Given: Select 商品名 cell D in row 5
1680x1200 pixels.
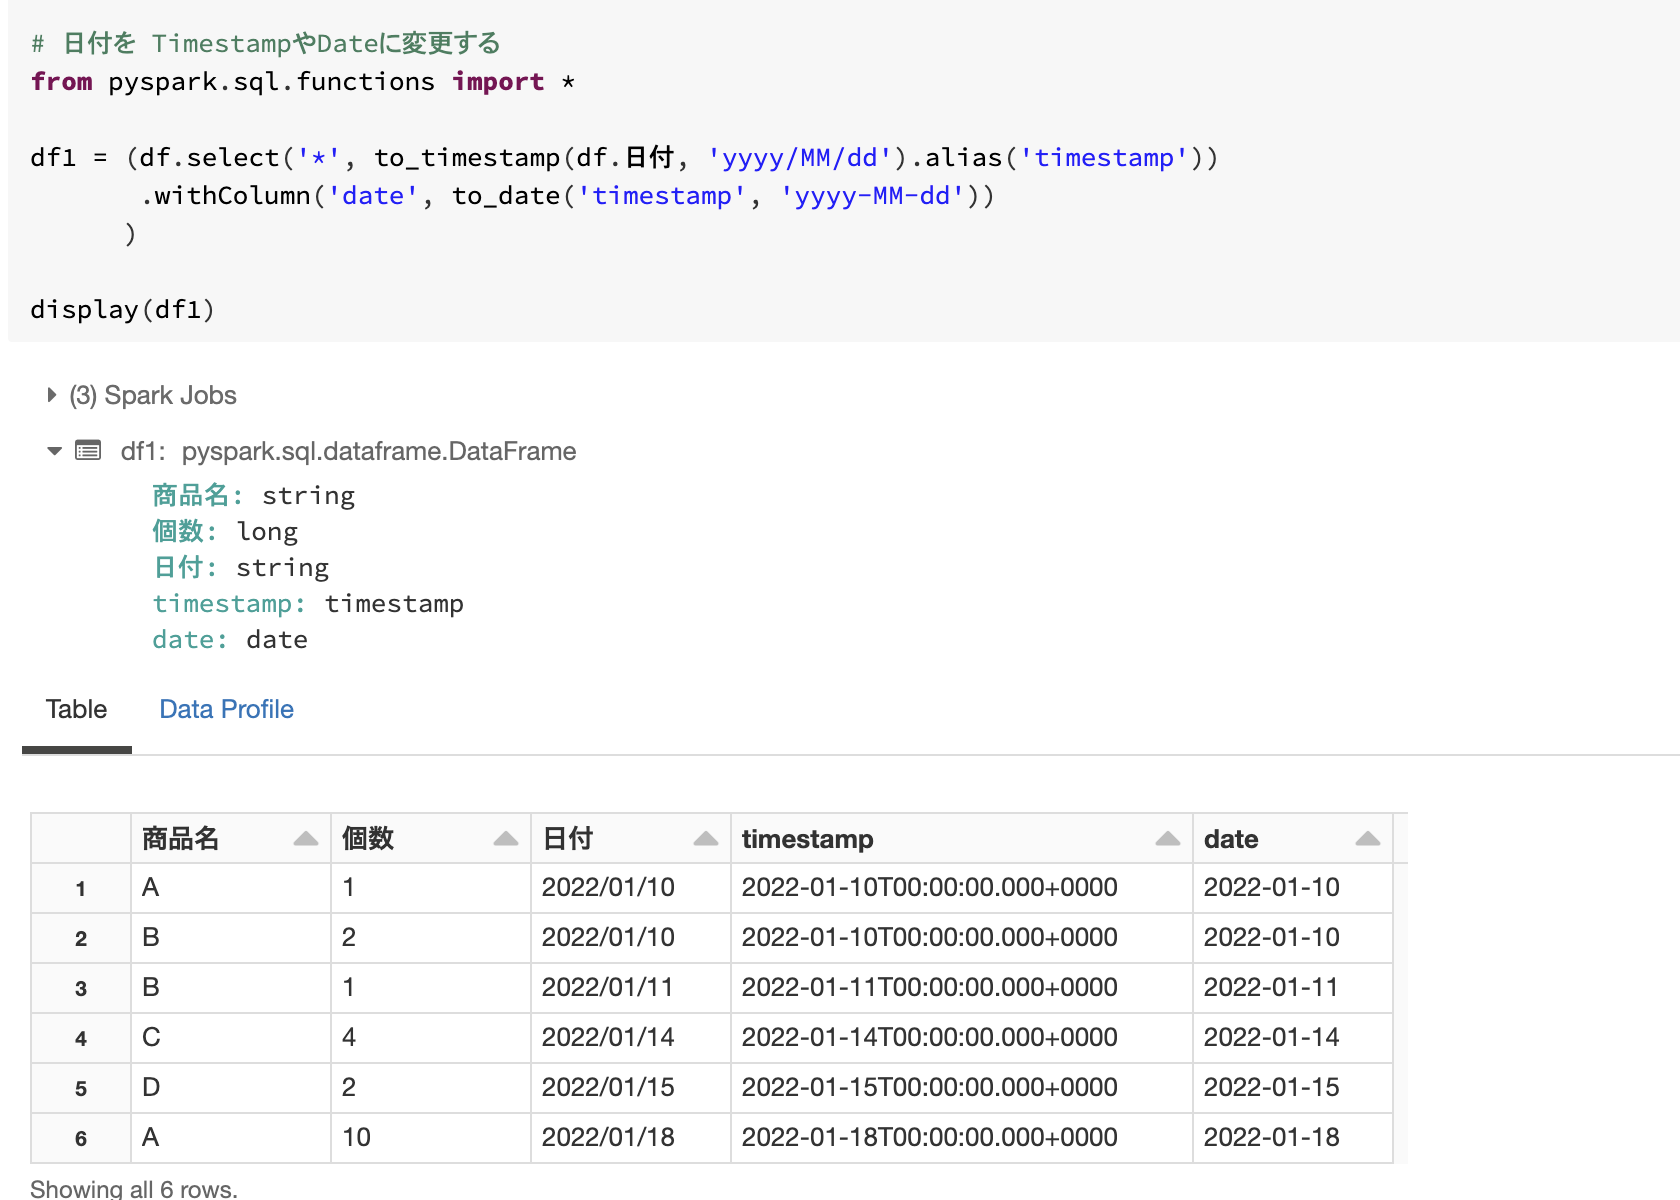Looking at the screenshot, I should click(x=231, y=1088).
